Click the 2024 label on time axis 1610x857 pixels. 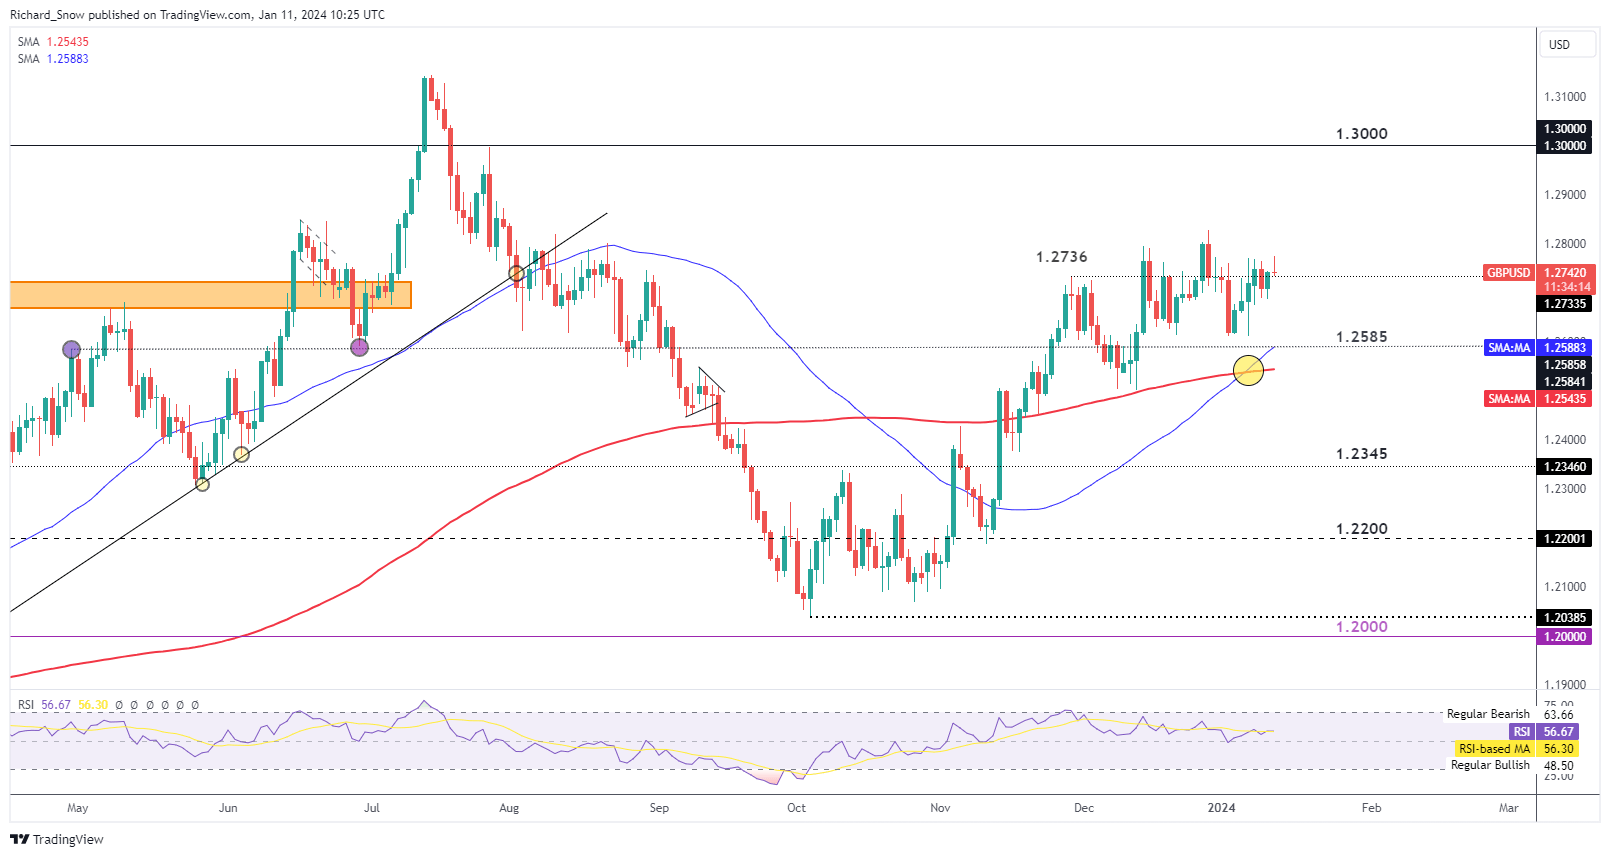click(x=1221, y=808)
